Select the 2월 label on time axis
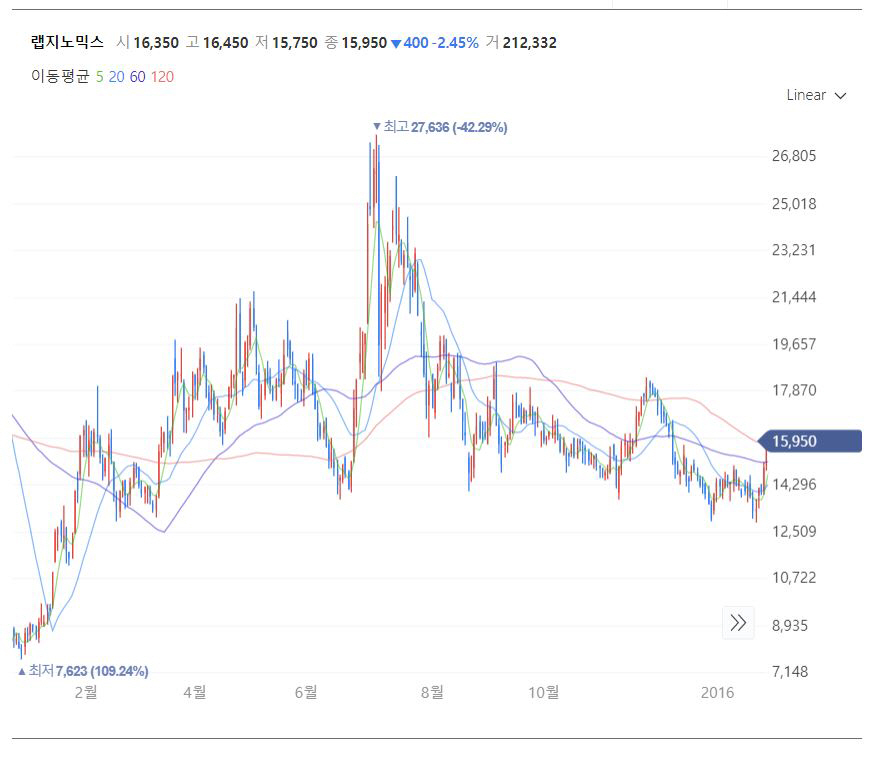The image size is (880, 764). click(86, 692)
